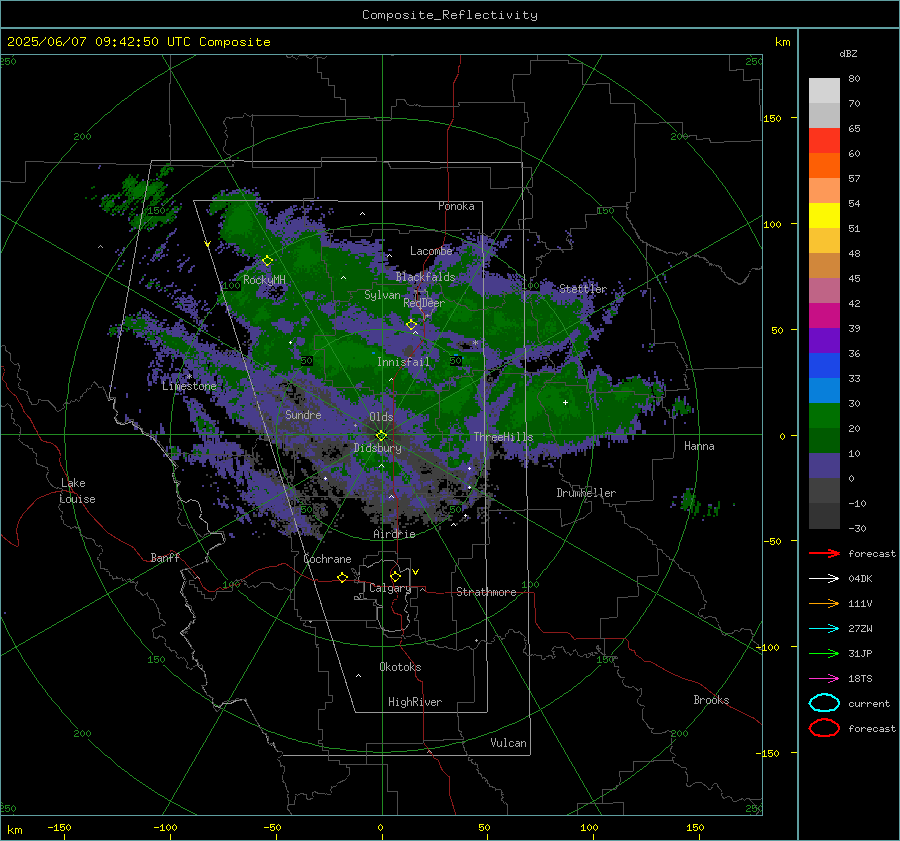Click the Airdrie city label
The height and width of the screenshot is (841, 900).
pos(394,534)
